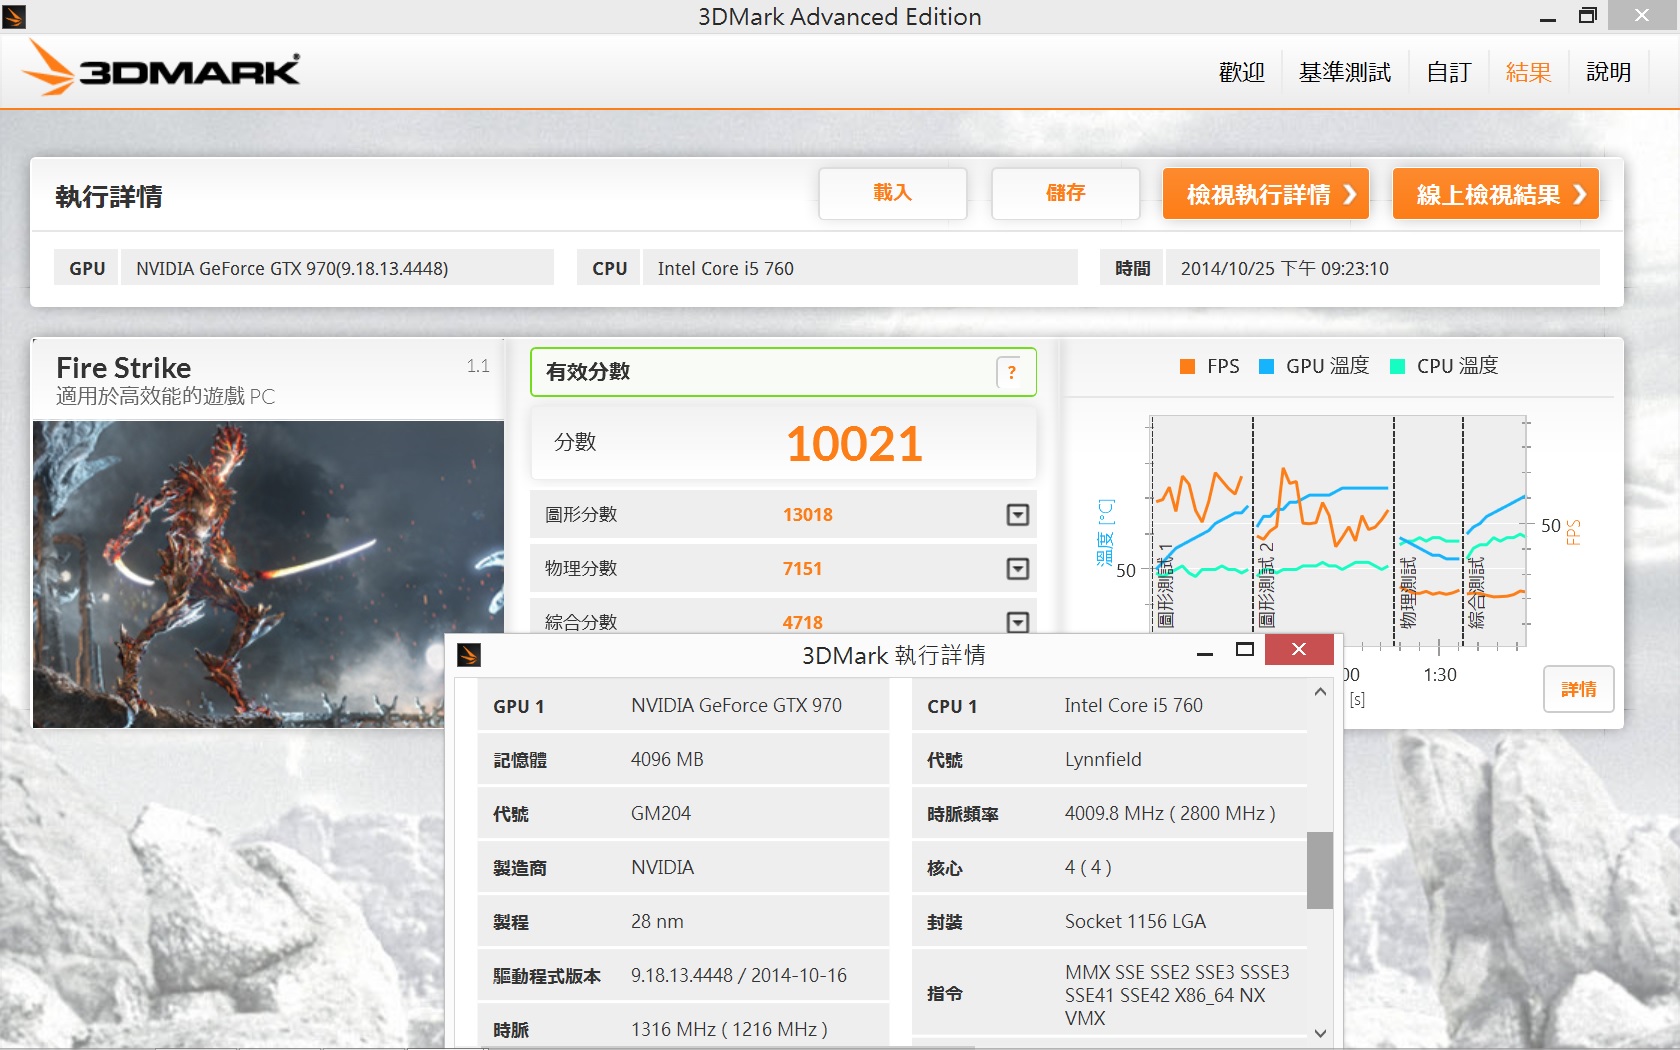Click the dialog CPU 1 value Intel Core i5 760
The width and height of the screenshot is (1680, 1050).
click(1134, 706)
